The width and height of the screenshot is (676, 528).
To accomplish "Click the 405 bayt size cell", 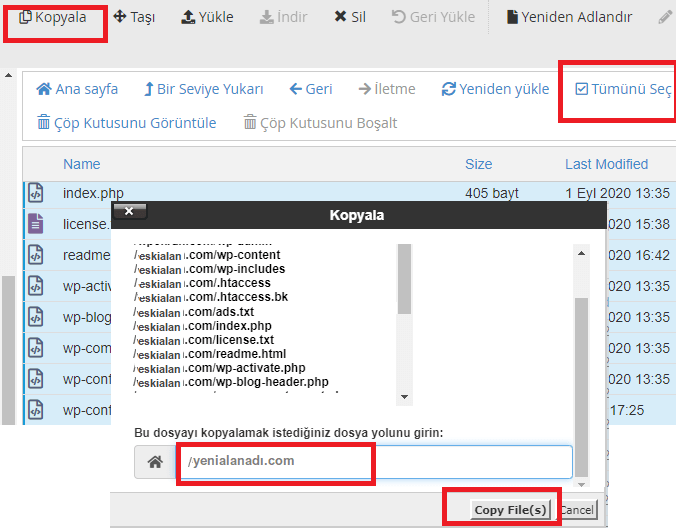I will [x=491, y=193].
